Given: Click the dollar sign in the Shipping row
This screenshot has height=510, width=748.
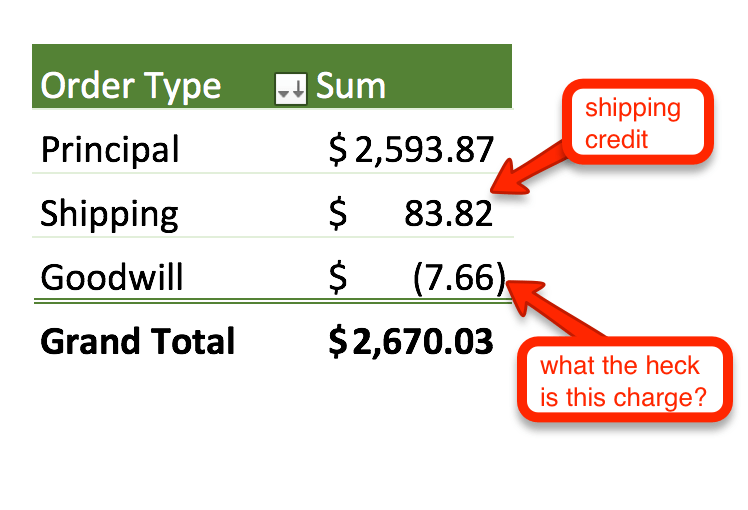Looking at the screenshot, I should click(x=338, y=213).
